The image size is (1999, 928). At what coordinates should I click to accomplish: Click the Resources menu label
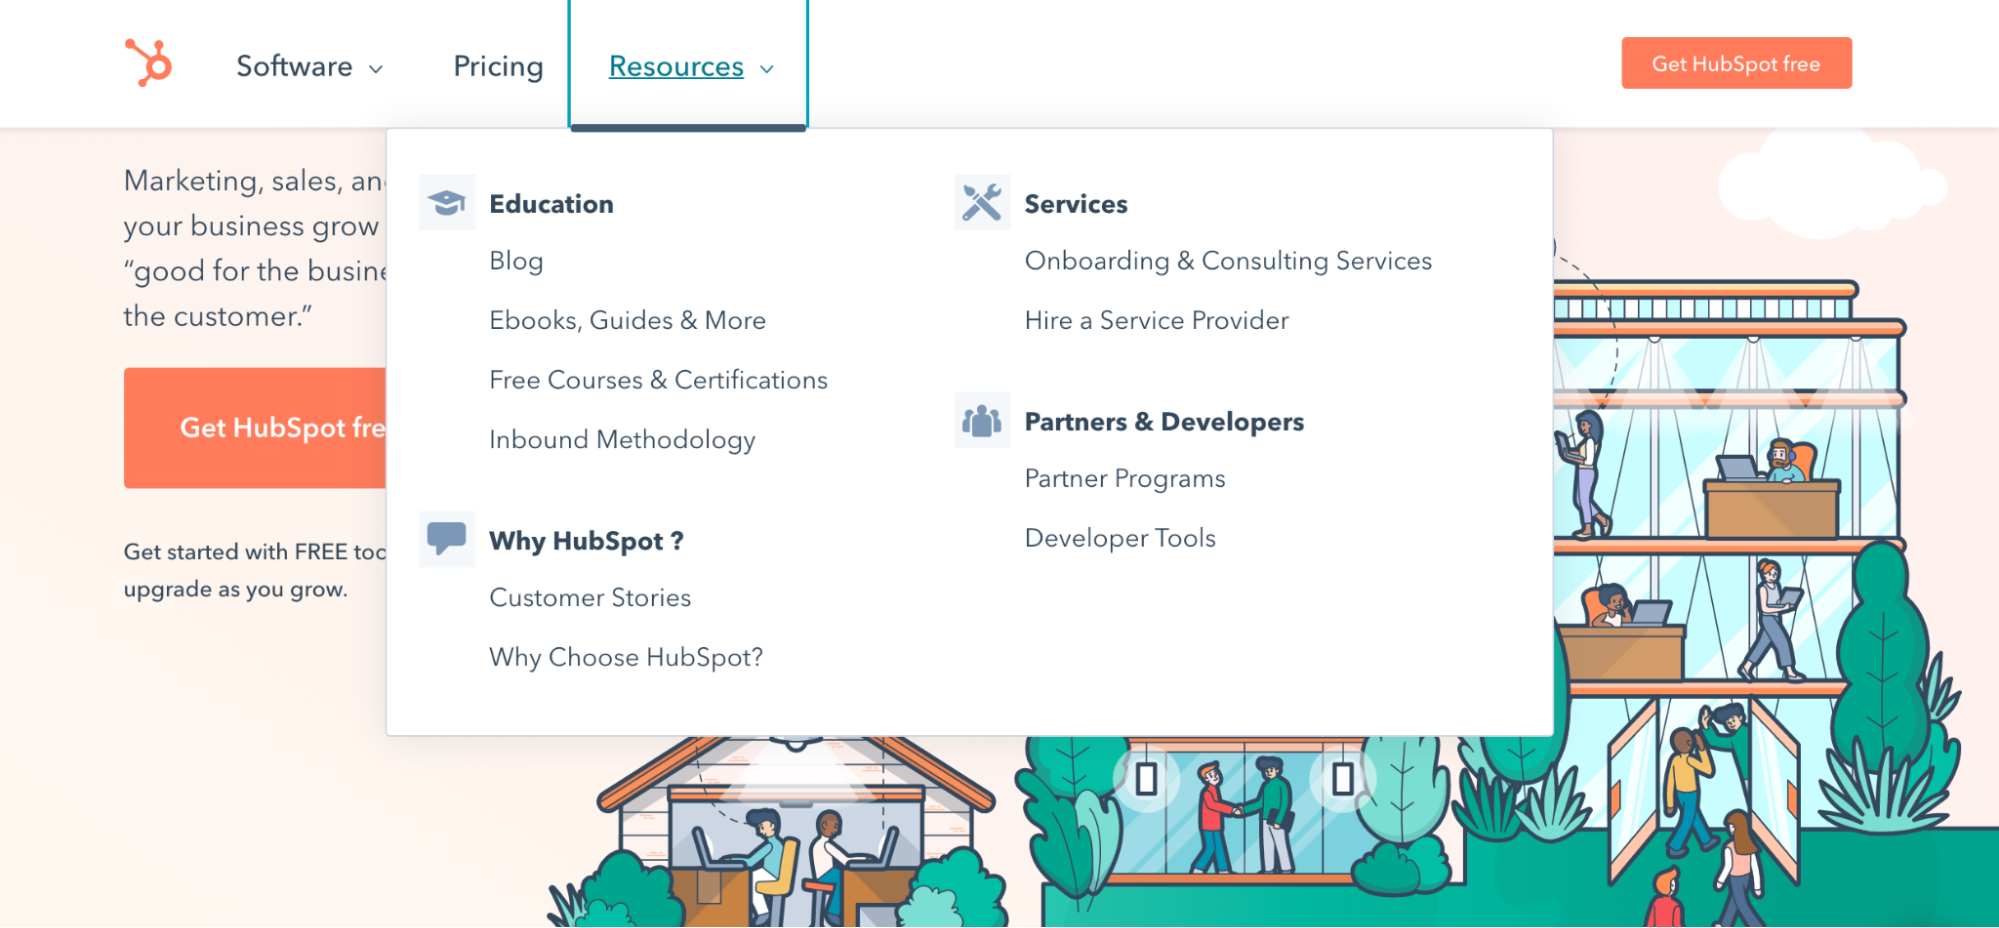(x=676, y=66)
